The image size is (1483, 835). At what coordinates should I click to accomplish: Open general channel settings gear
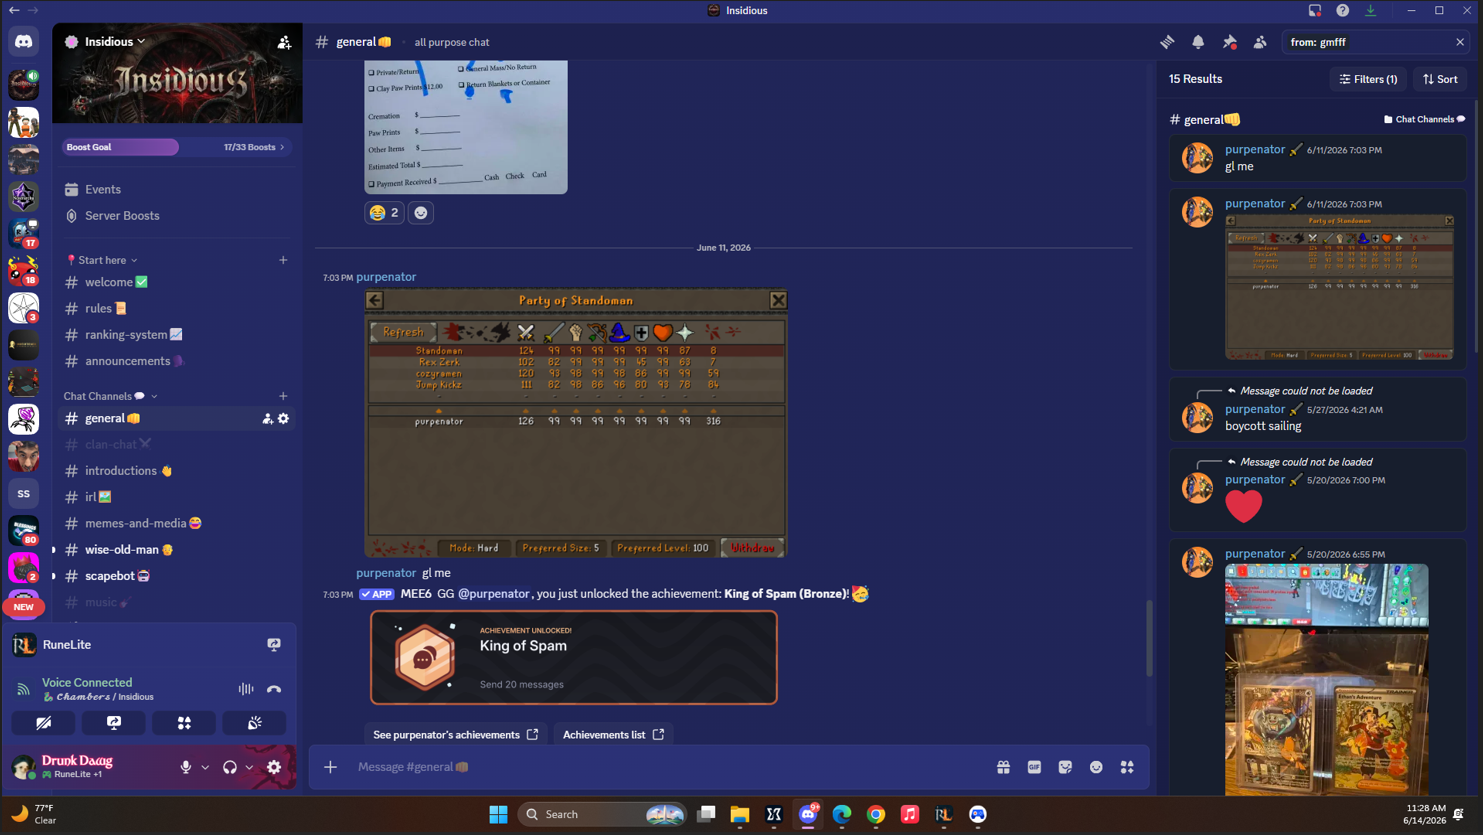[x=284, y=419]
